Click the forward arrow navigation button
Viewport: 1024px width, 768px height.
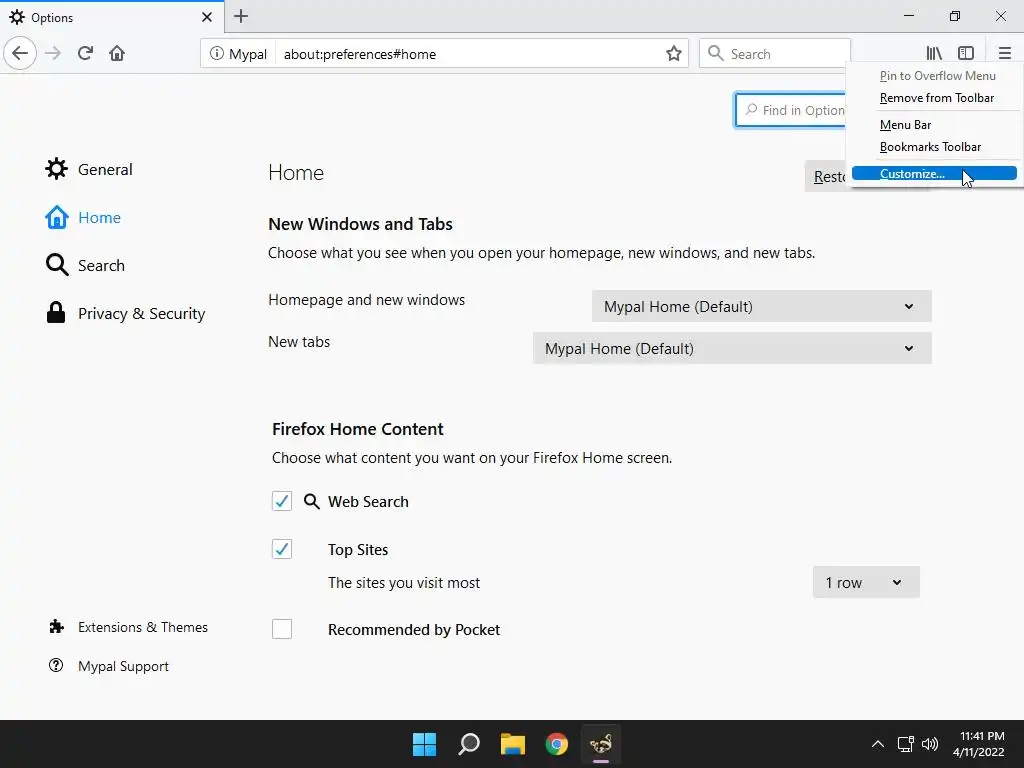tap(53, 53)
